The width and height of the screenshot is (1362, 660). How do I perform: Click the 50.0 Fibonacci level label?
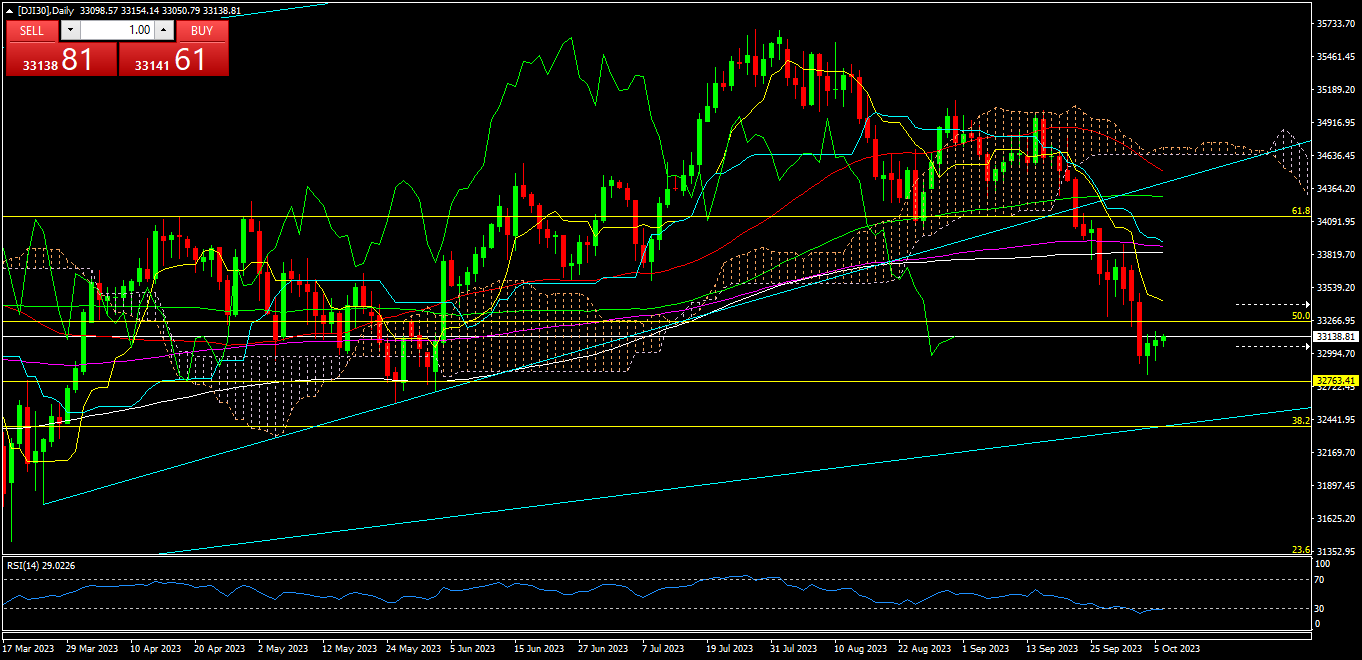click(x=1300, y=315)
